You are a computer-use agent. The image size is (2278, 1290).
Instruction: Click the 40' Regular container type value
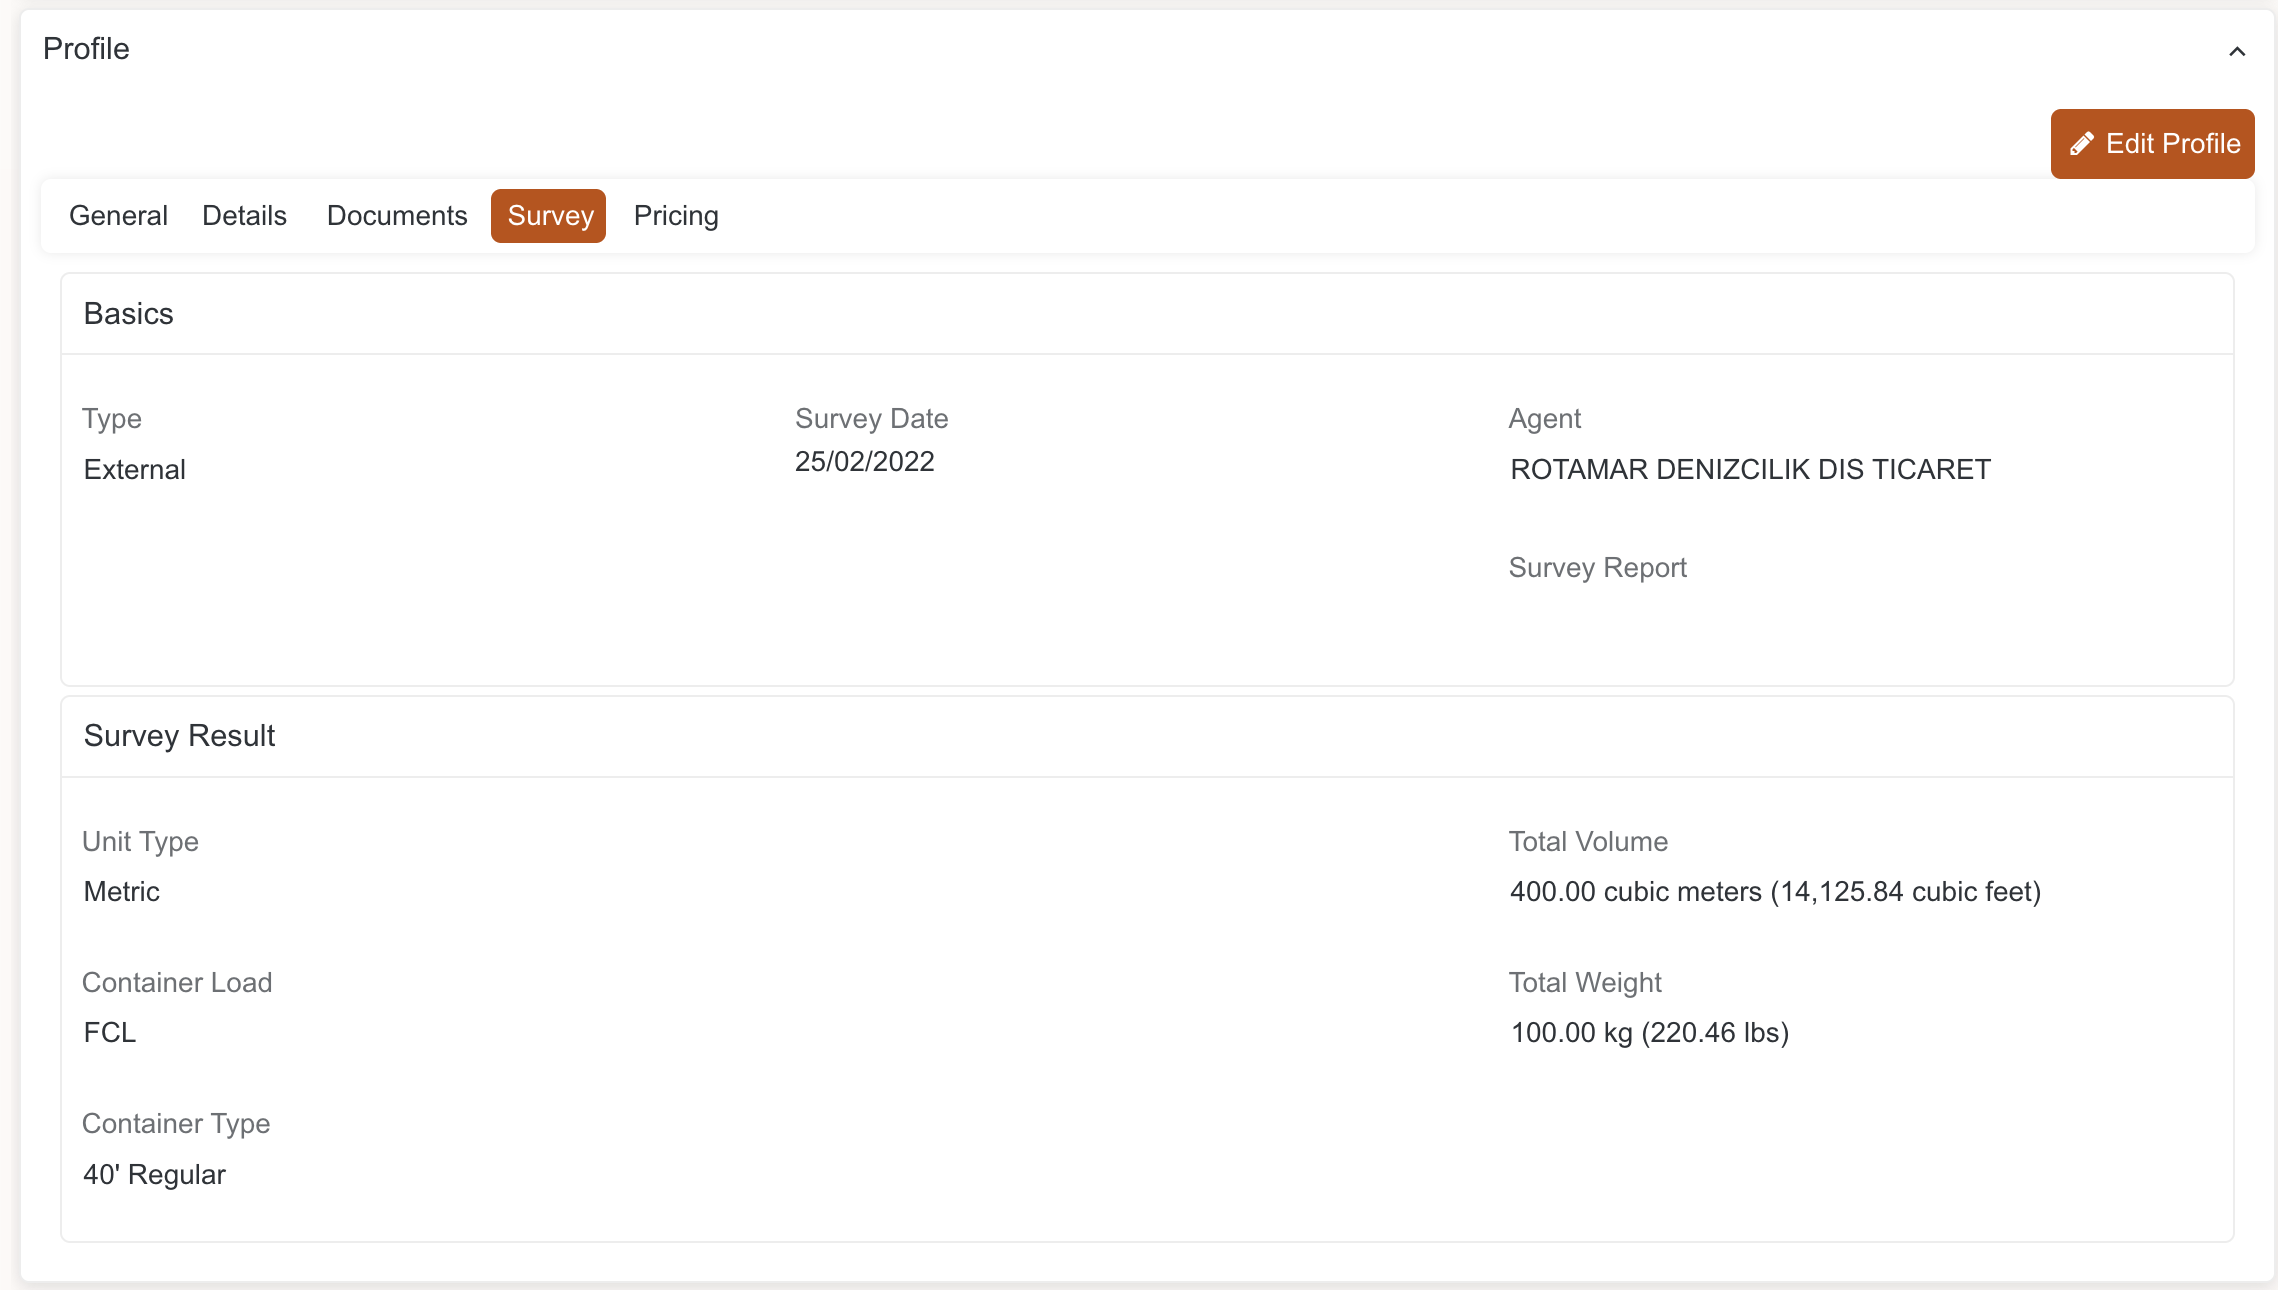pos(155,1175)
